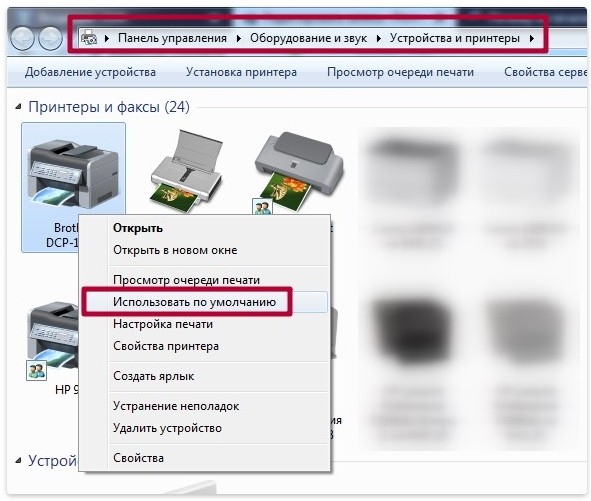591x501 pixels.
Task: Collapse the Принтеры и факсы group
Action: (18, 107)
